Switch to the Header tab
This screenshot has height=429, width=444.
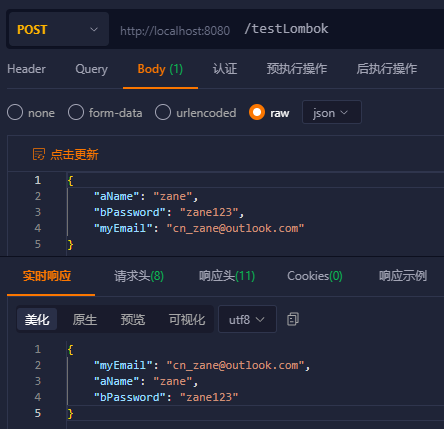tap(27, 69)
